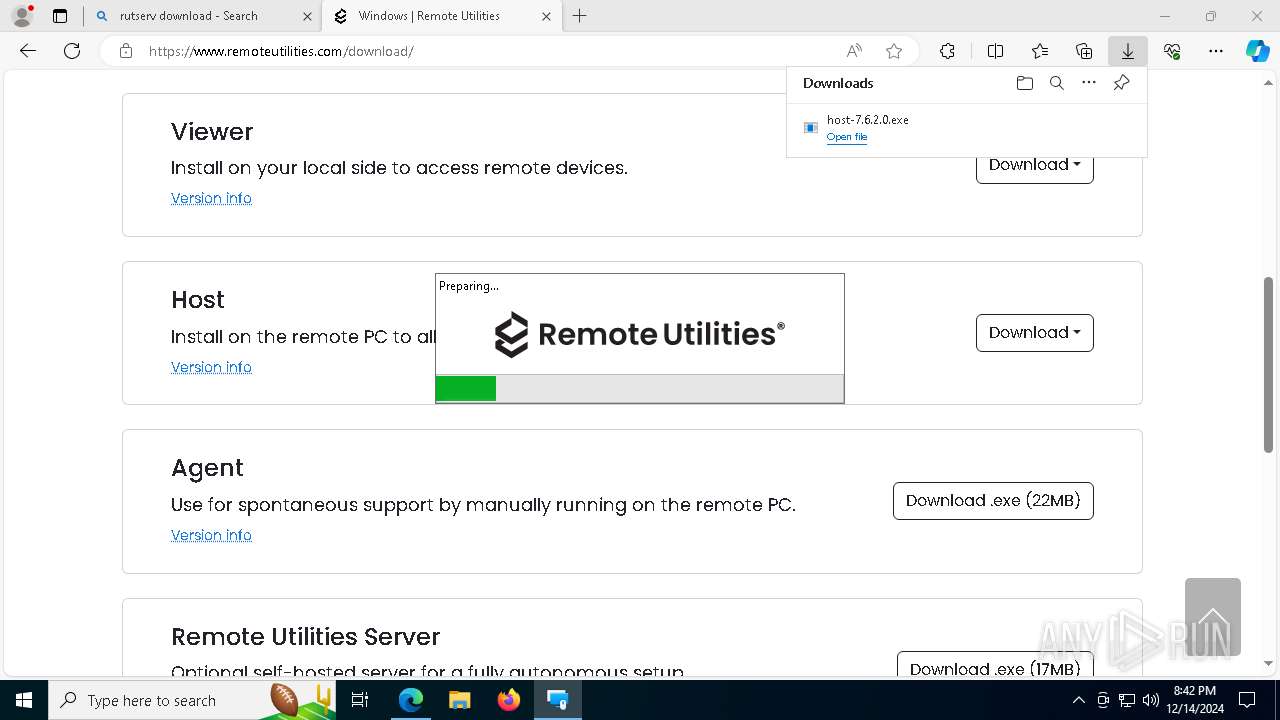Open Agent Version info link

[x=211, y=535]
